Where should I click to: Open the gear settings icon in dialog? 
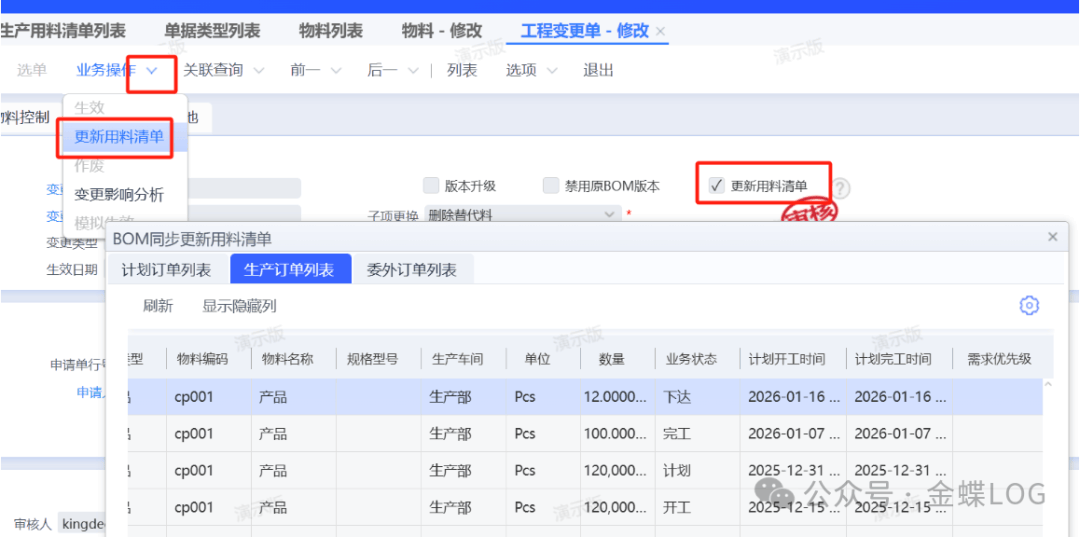tap(1029, 306)
